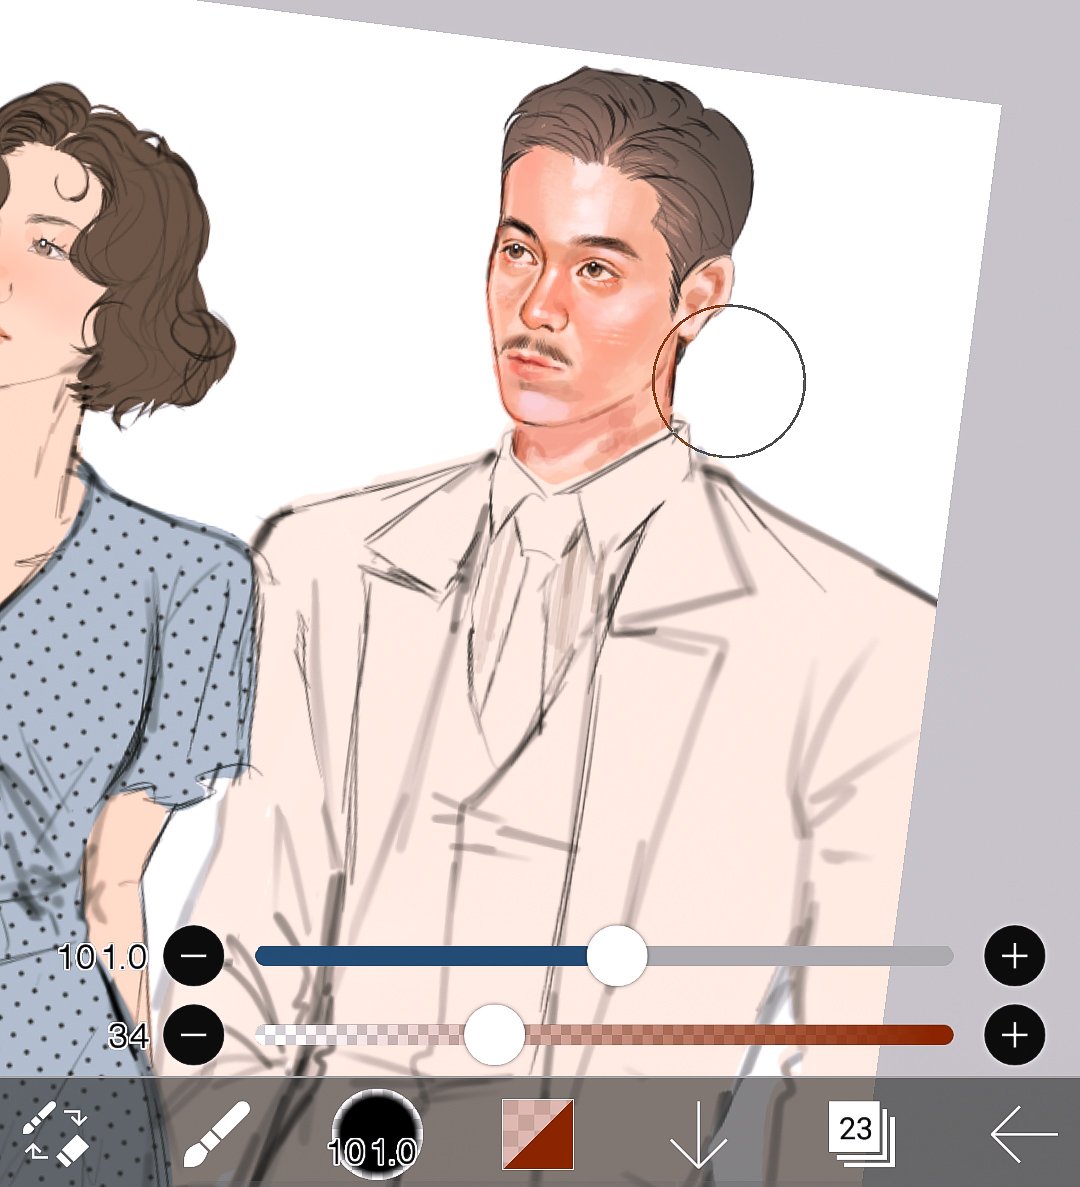Screen dimensions: 1080x1187
Task: Click the brush size slider handle
Action: [x=617, y=956]
